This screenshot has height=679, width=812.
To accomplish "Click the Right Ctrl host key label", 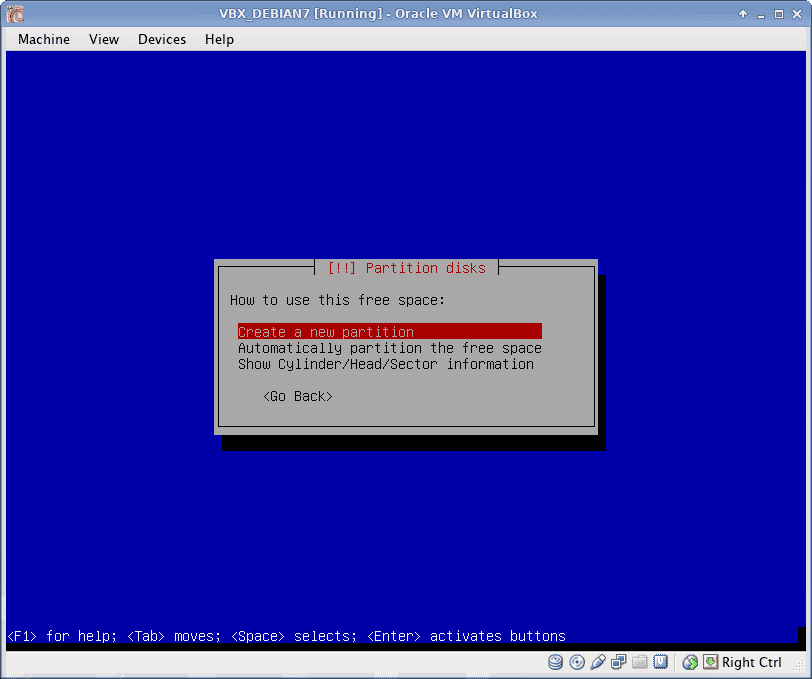I will pyautogui.click(x=752, y=662).
